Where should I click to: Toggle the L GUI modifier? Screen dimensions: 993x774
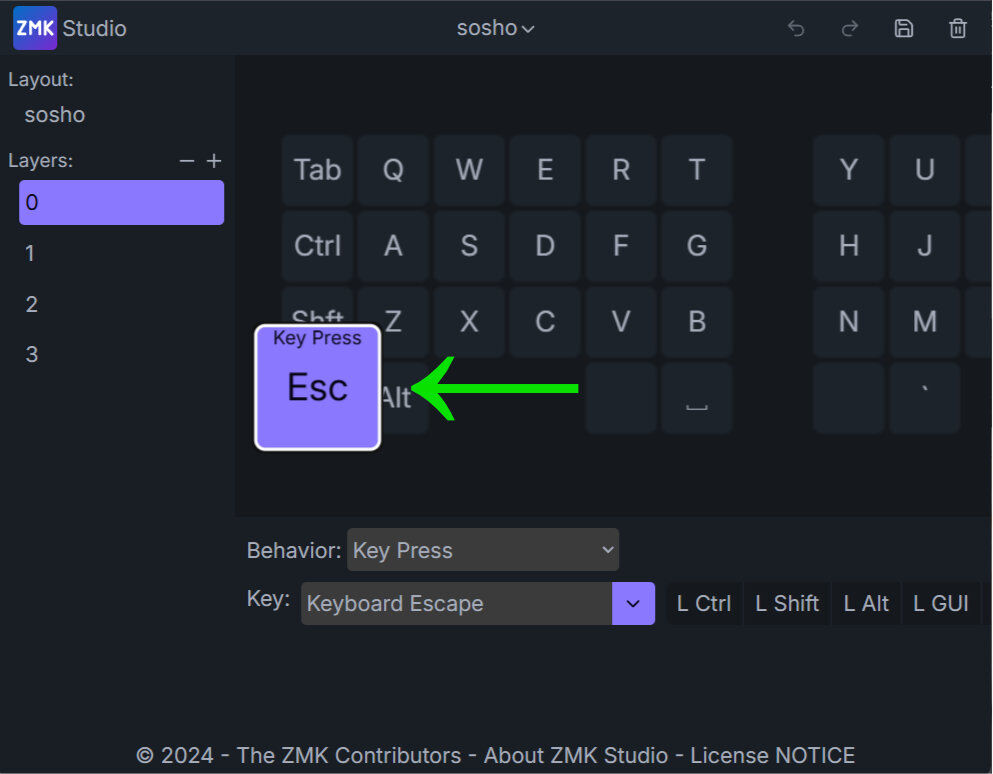click(x=941, y=603)
